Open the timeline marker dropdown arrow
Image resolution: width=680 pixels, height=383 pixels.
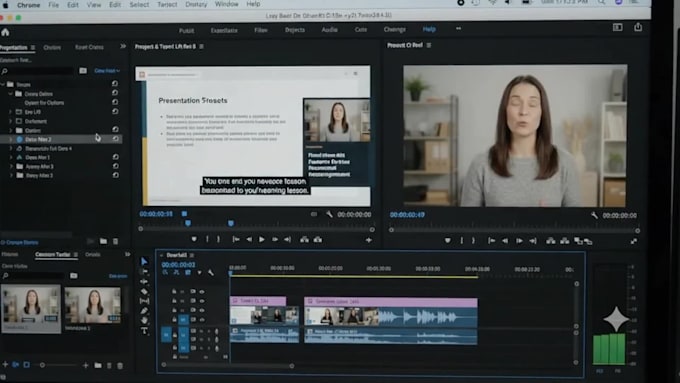[x=199, y=273]
